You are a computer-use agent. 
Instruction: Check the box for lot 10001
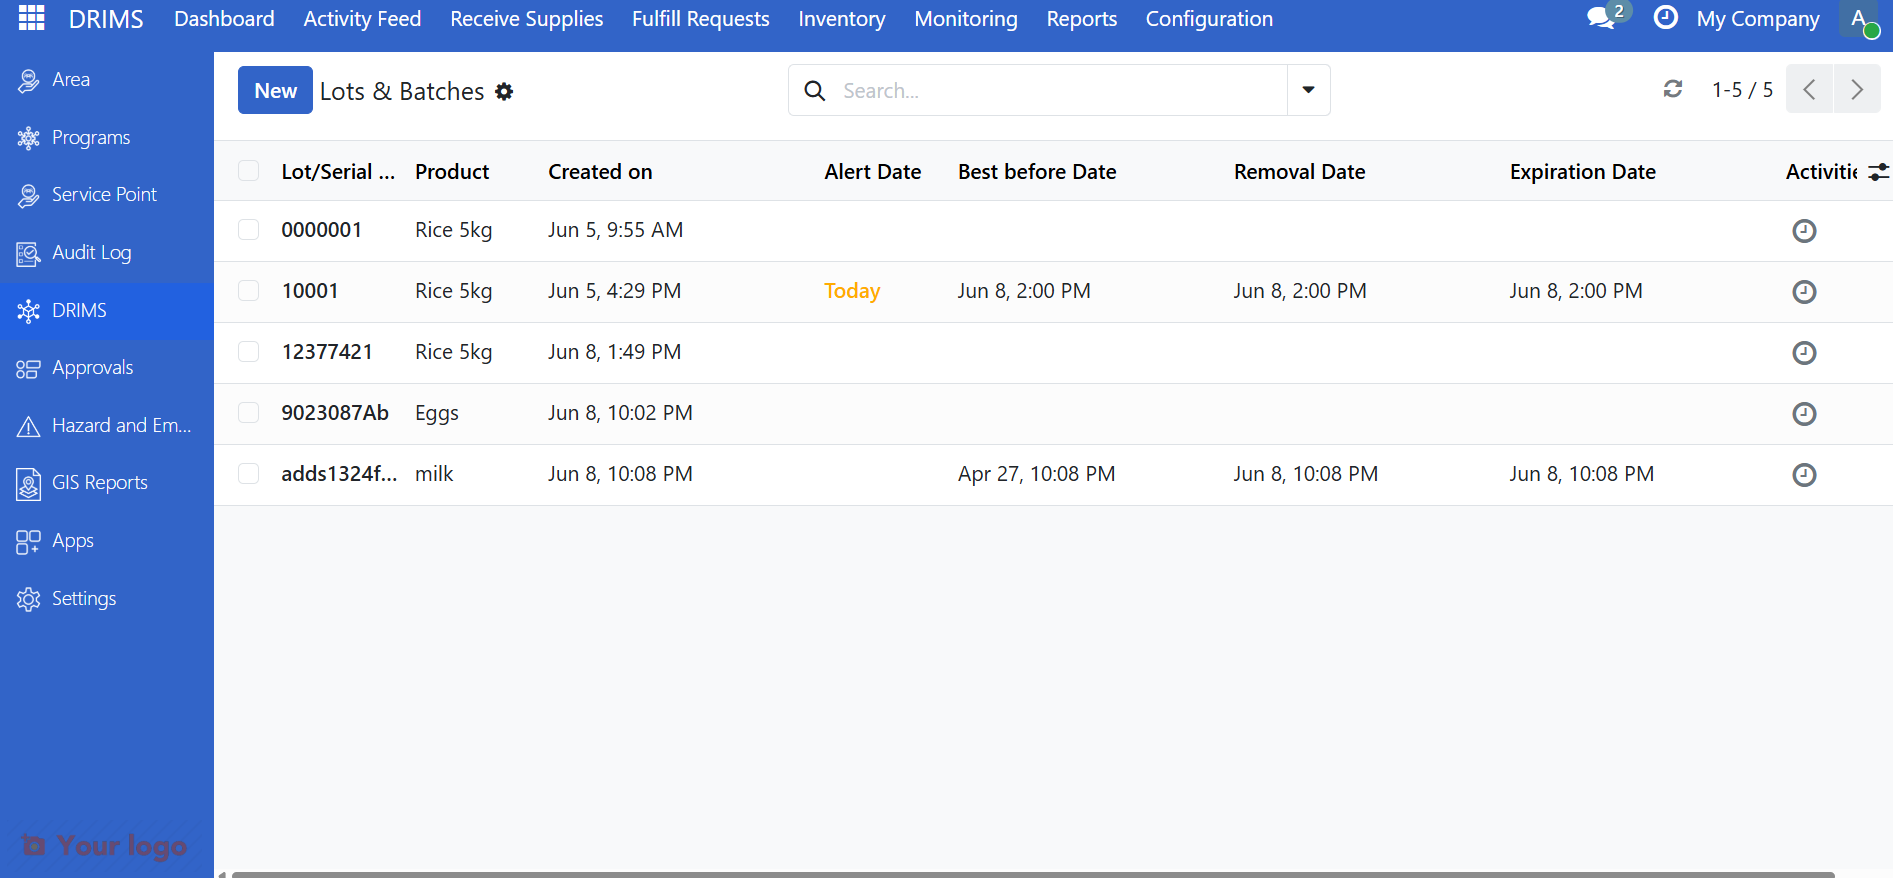click(249, 291)
